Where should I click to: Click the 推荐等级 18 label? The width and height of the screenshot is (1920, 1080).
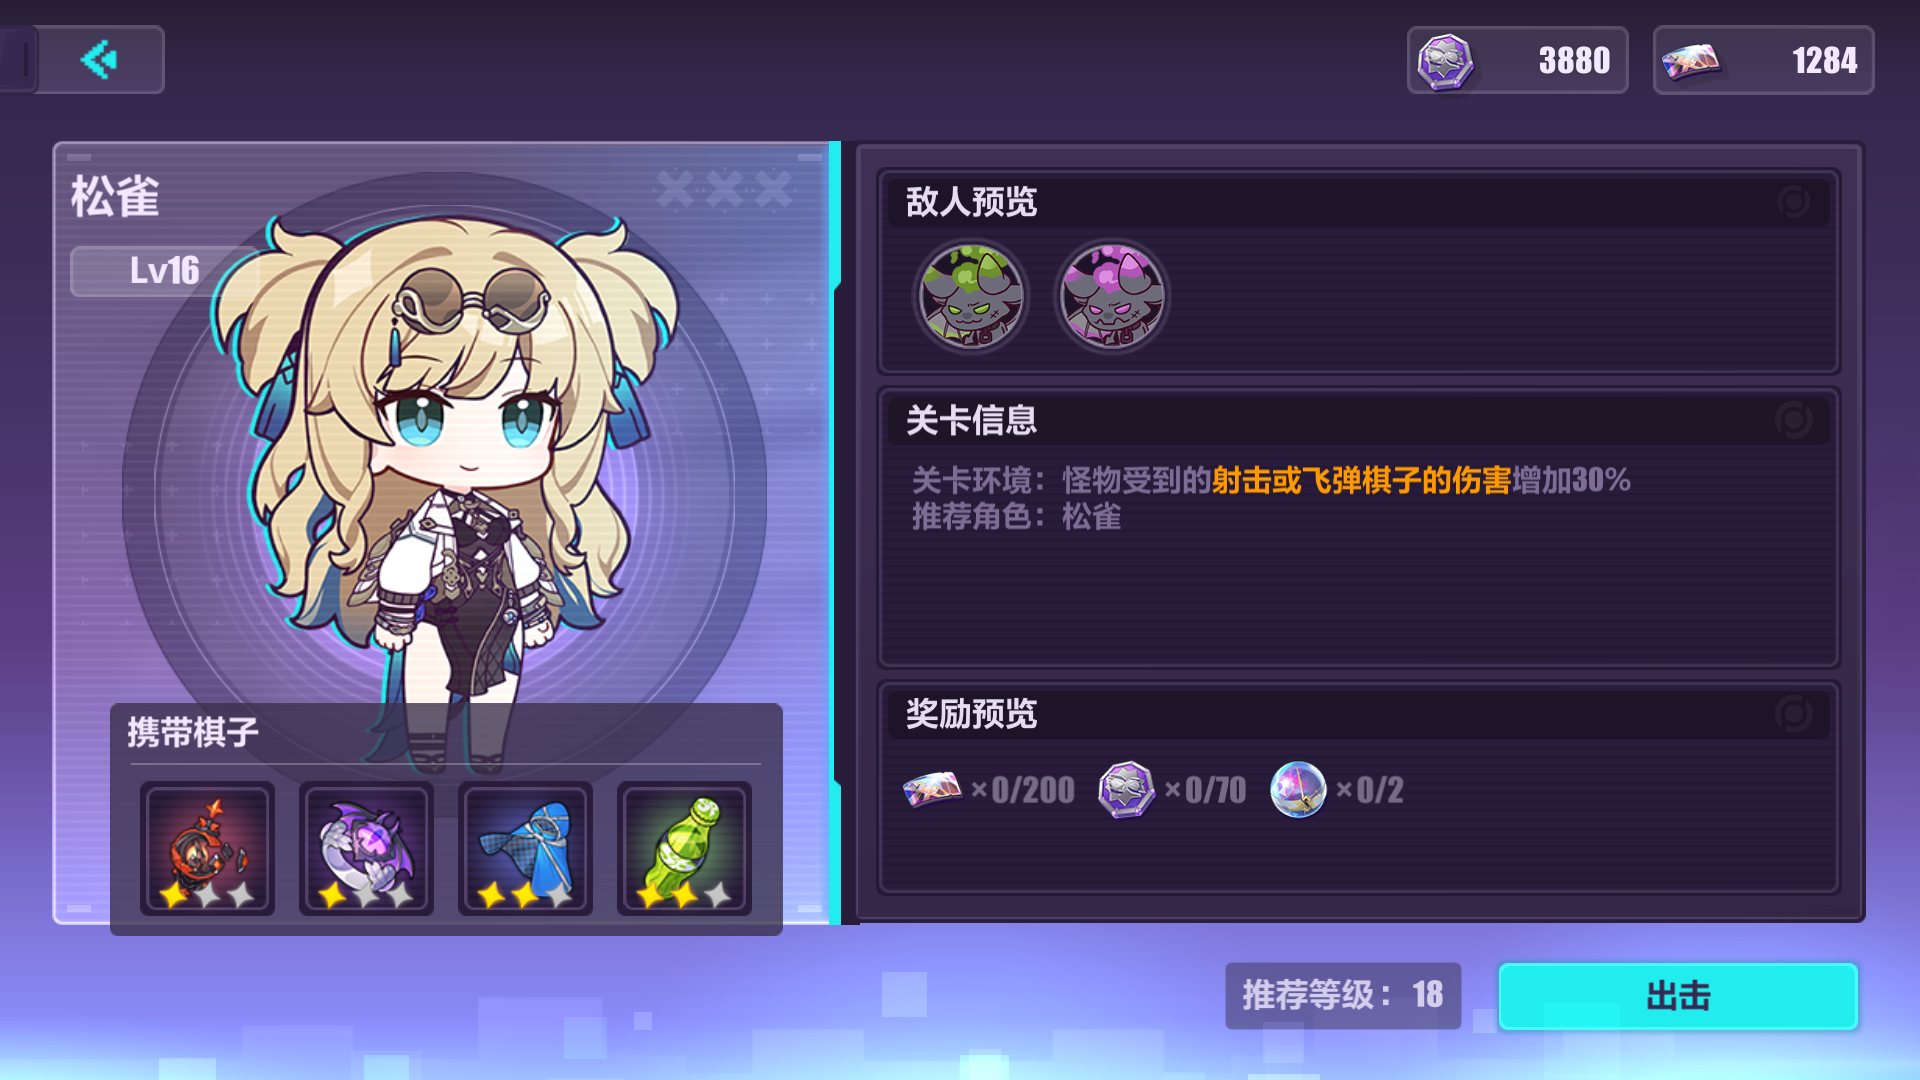click(1343, 996)
